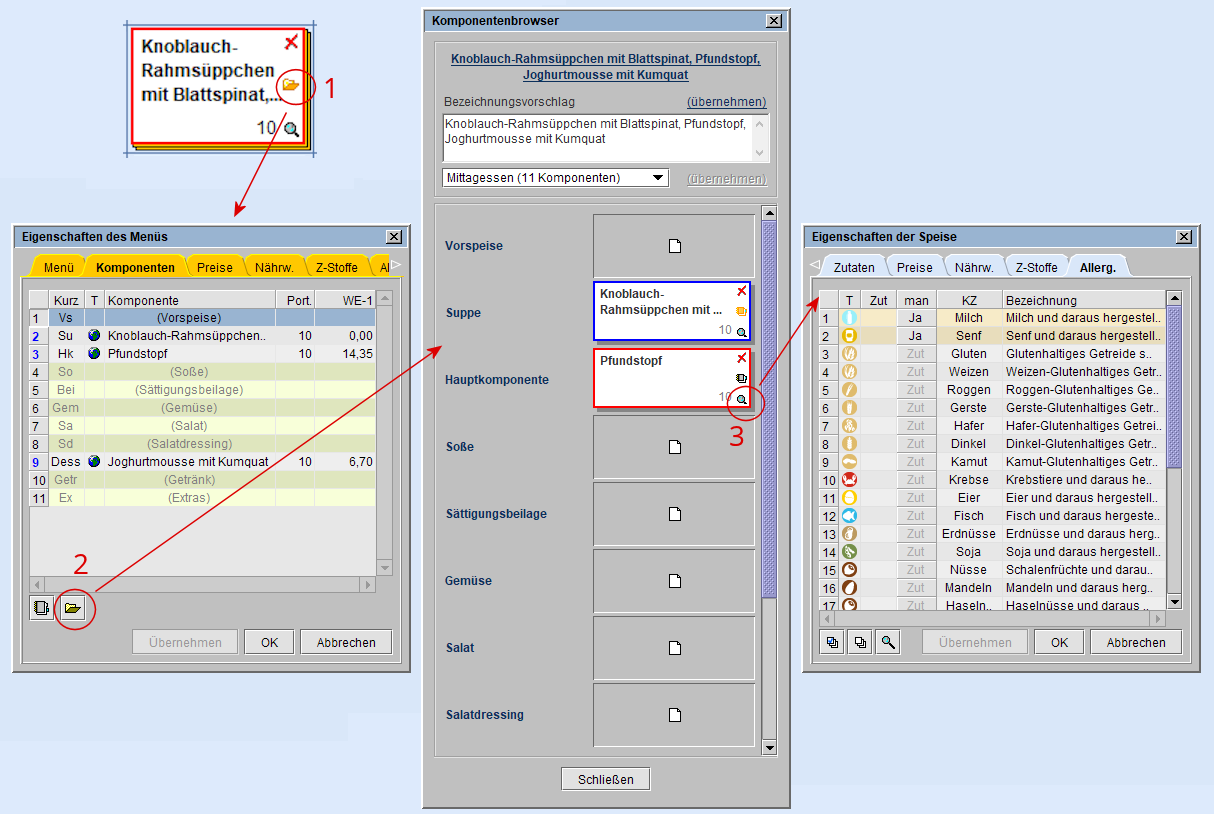Click the open folder icon on the menu card
The width and height of the screenshot is (1214, 814).
[x=290, y=86]
